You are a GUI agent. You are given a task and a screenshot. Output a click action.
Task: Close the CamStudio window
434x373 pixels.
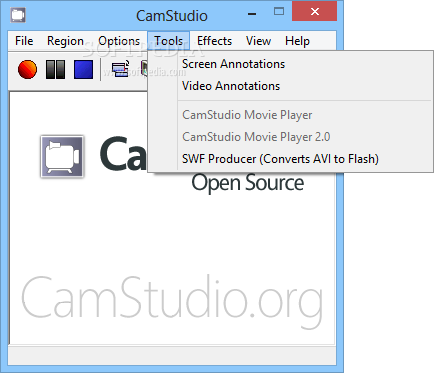coord(315,11)
